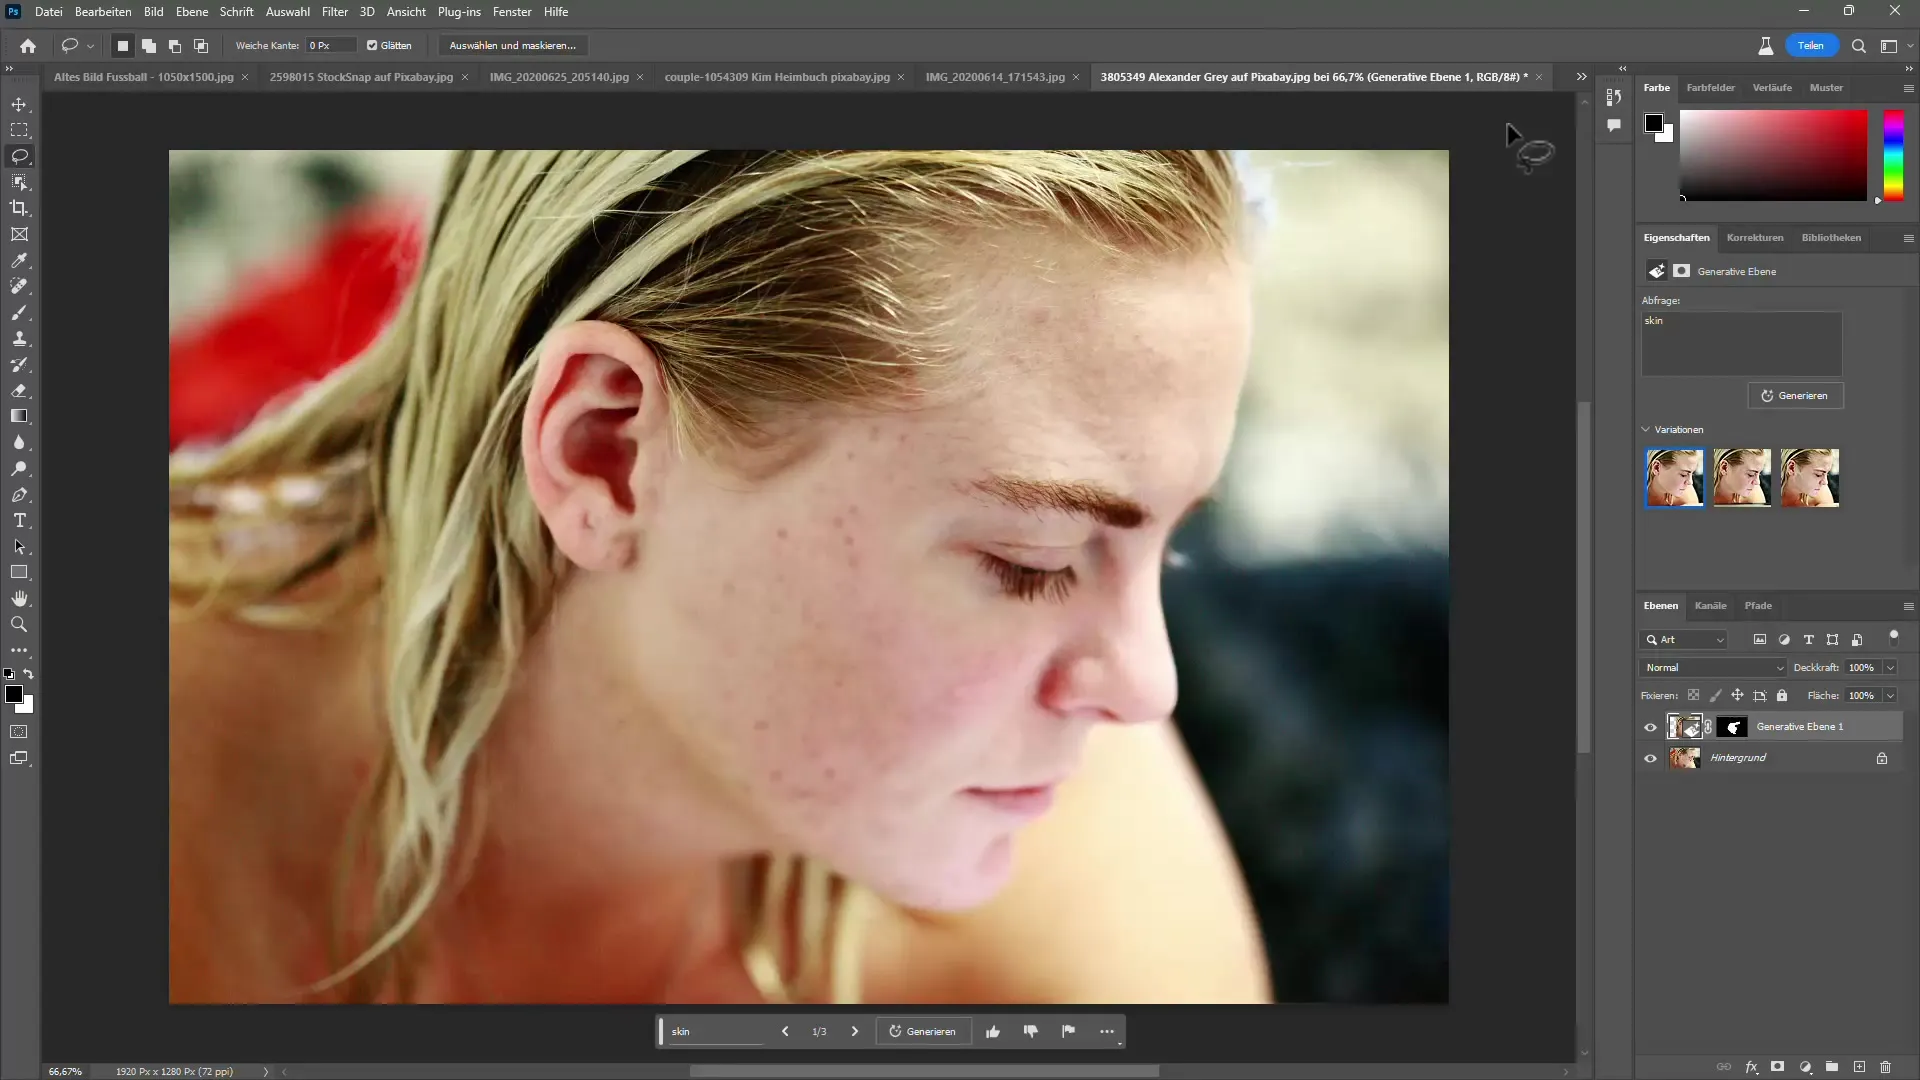Select variation thumbnail in Variationen panel
Viewport: 1920px width, 1080px height.
pos(1675,477)
